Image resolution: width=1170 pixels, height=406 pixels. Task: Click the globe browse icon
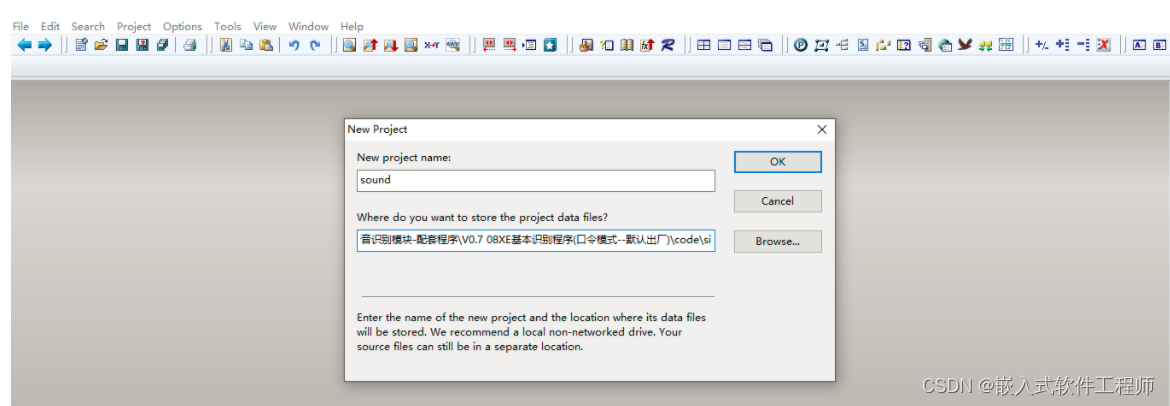945,45
